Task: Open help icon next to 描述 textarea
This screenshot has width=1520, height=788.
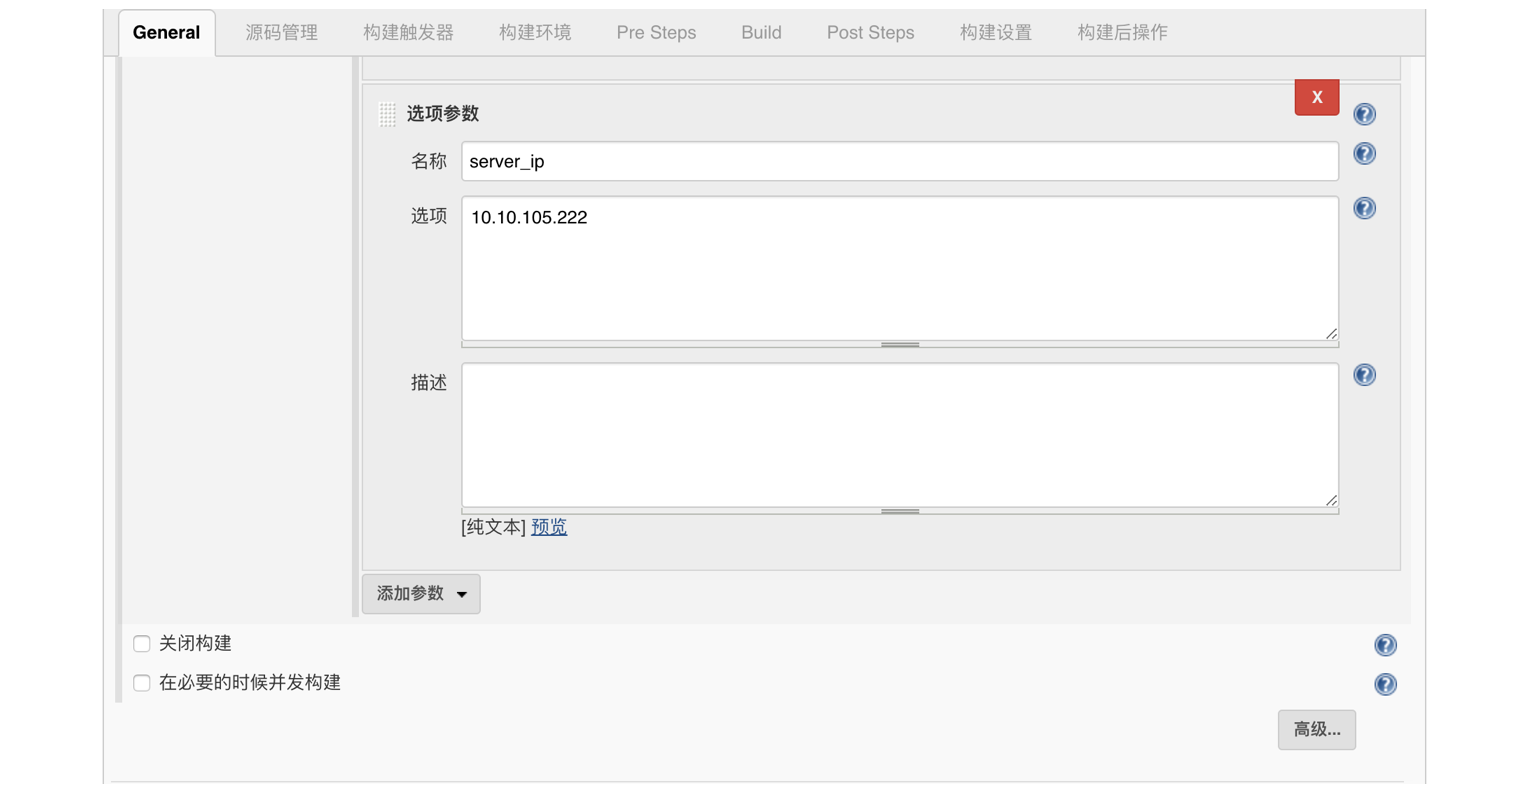Action: (1364, 375)
